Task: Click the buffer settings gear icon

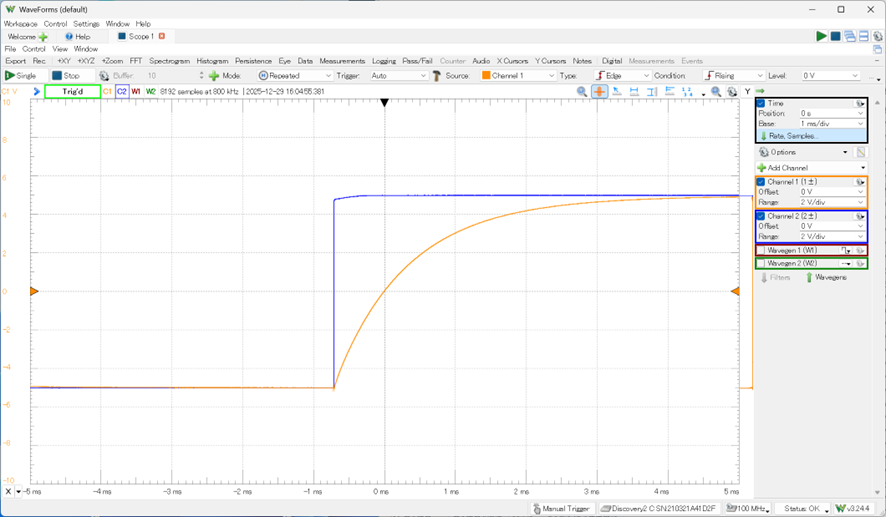Action: (104, 75)
